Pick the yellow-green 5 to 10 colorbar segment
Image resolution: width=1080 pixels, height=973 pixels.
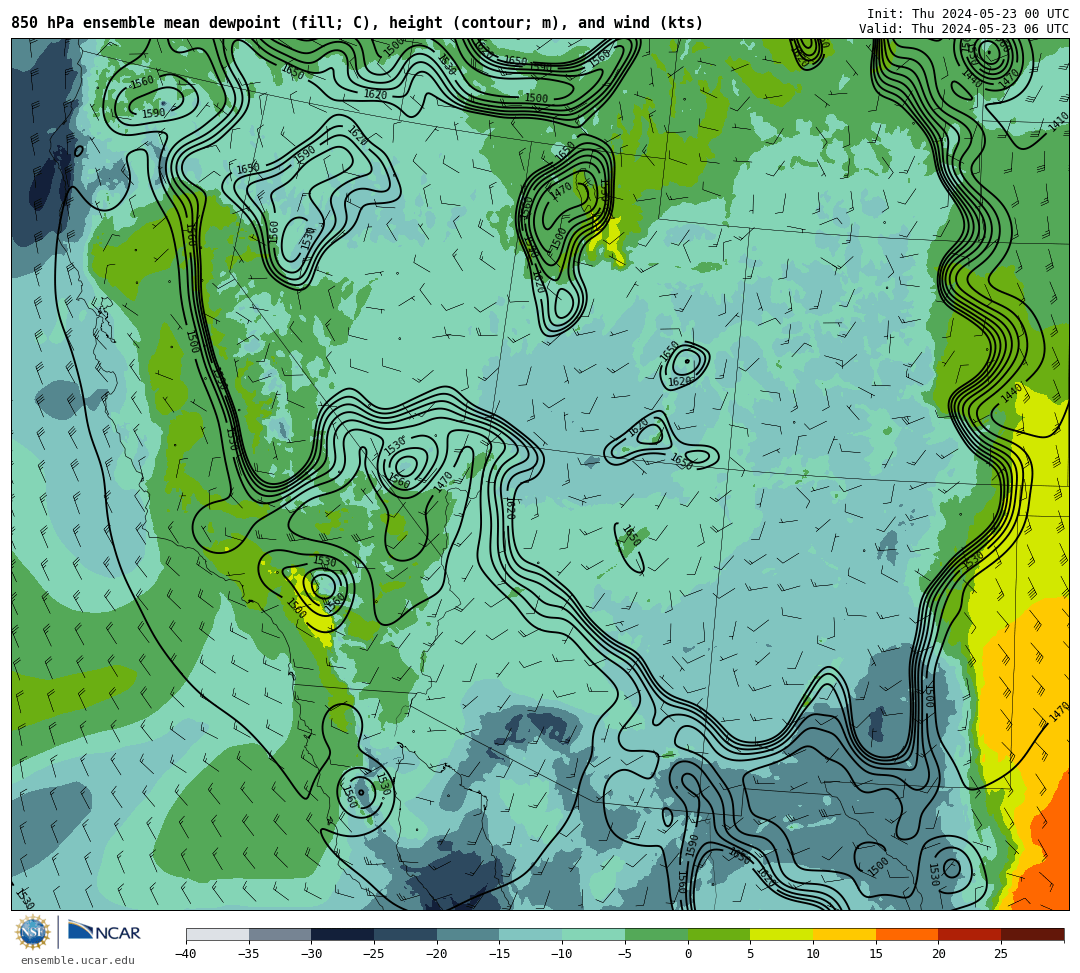click(x=782, y=934)
